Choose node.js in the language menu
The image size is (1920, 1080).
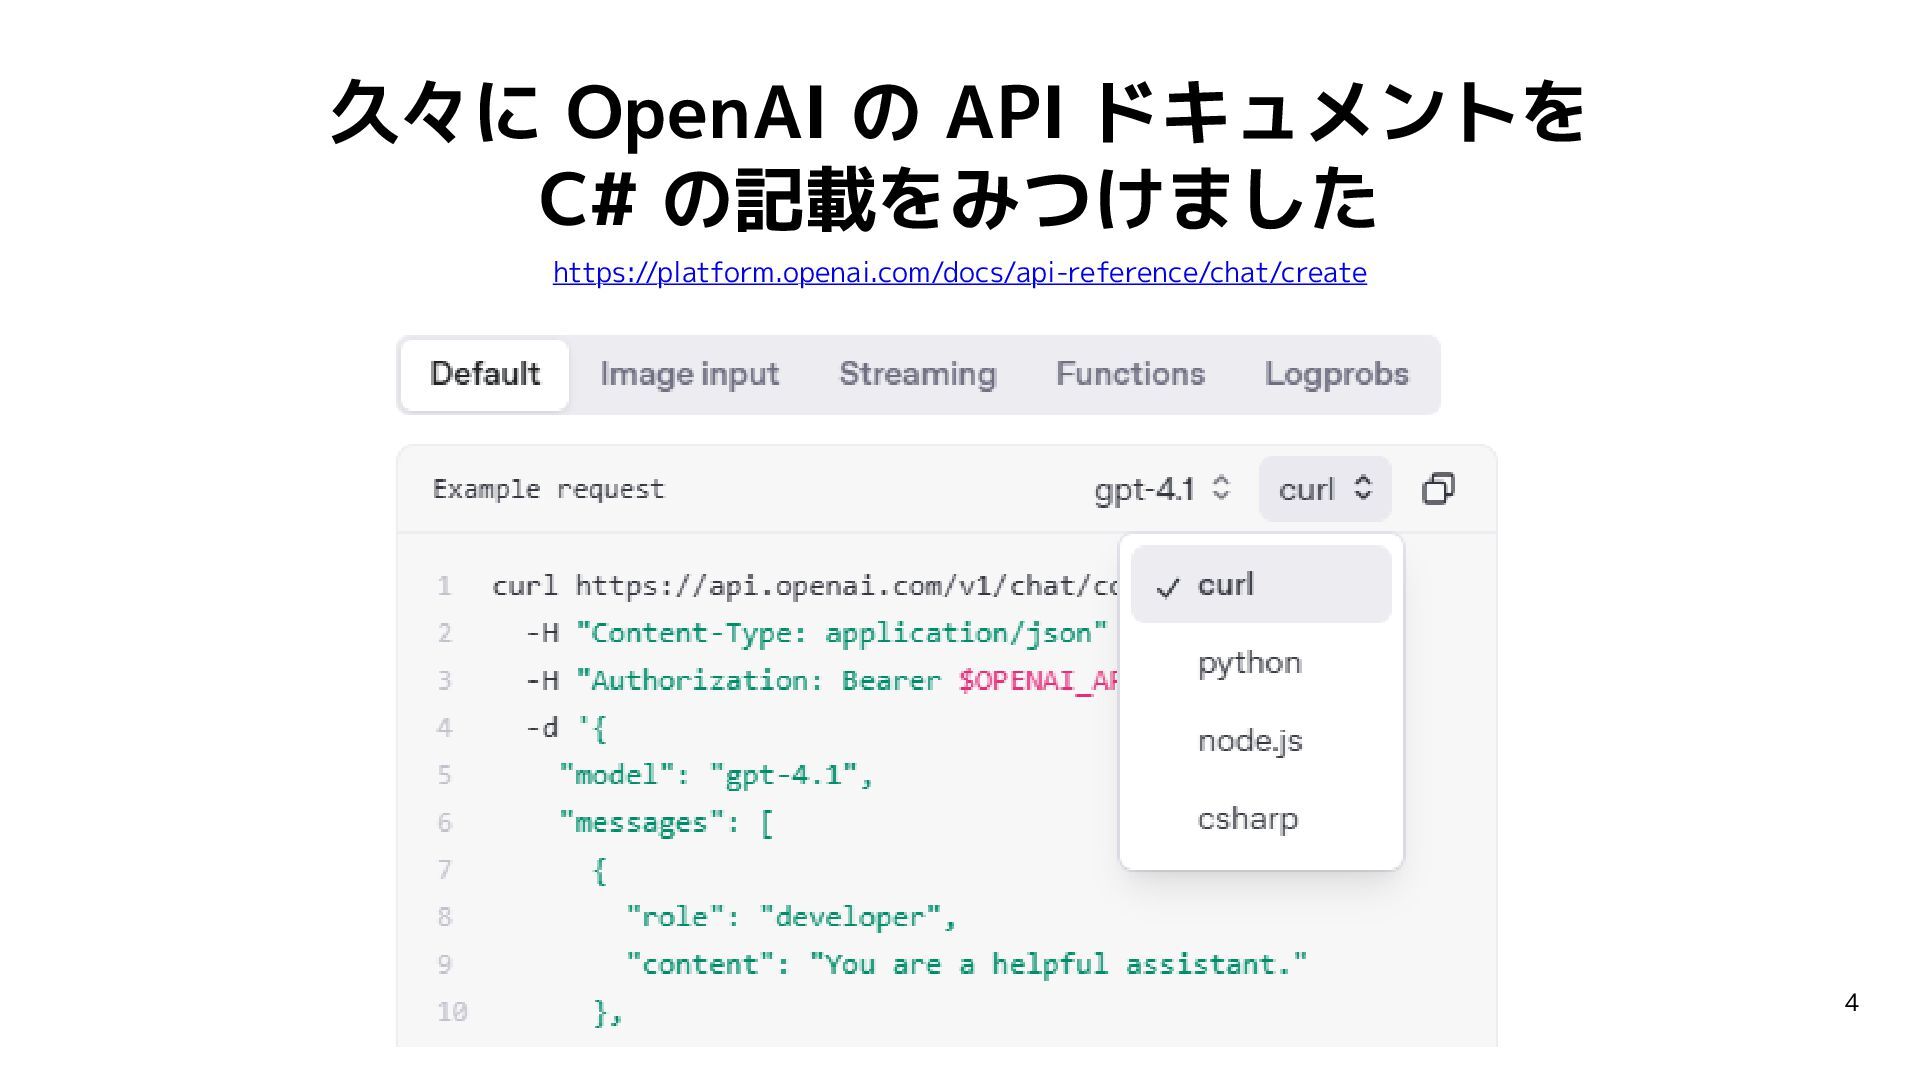coord(1261,740)
